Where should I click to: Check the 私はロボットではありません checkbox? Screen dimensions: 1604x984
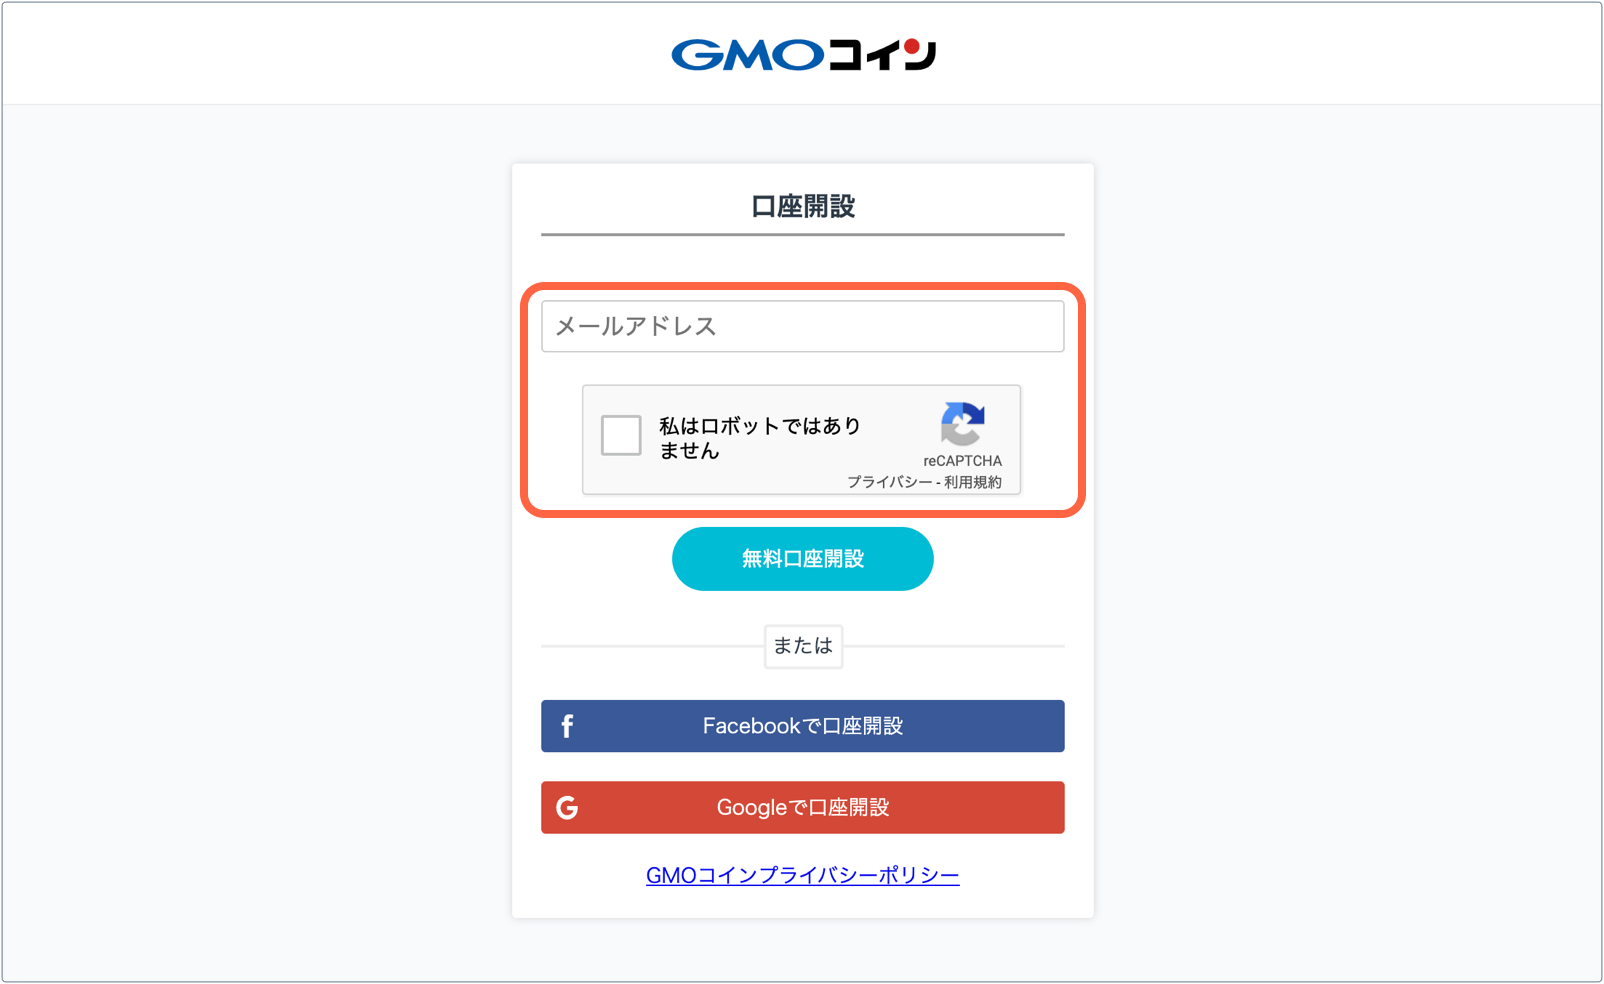(621, 435)
